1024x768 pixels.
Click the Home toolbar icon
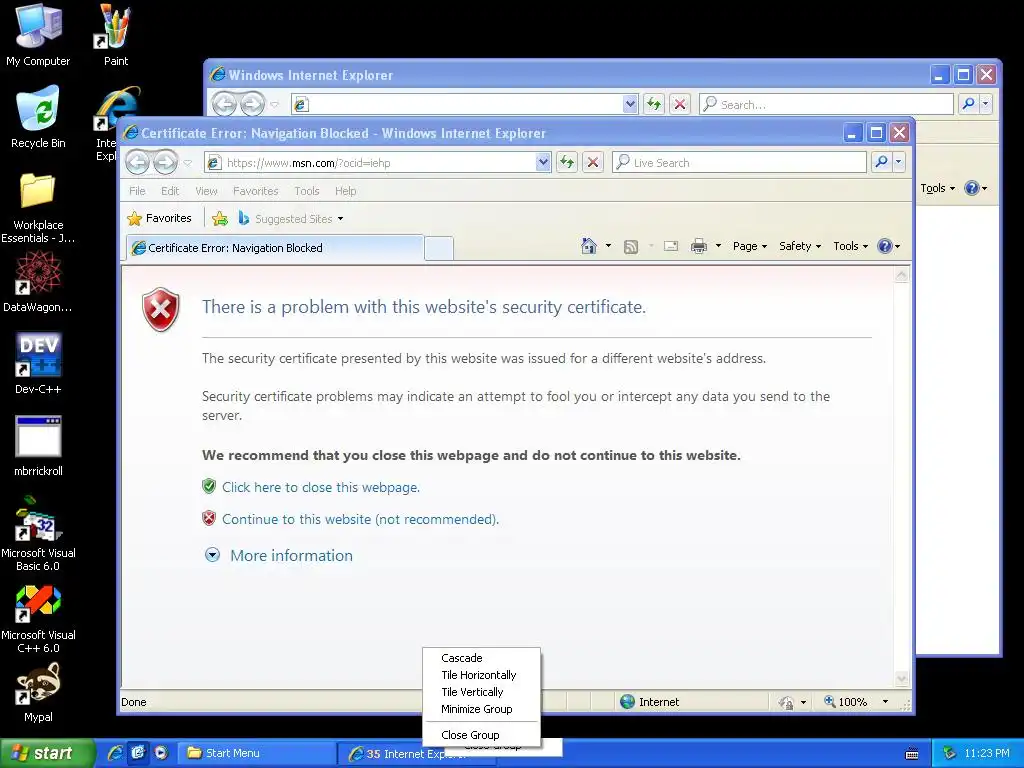pyautogui.click(x=588, y=246)
